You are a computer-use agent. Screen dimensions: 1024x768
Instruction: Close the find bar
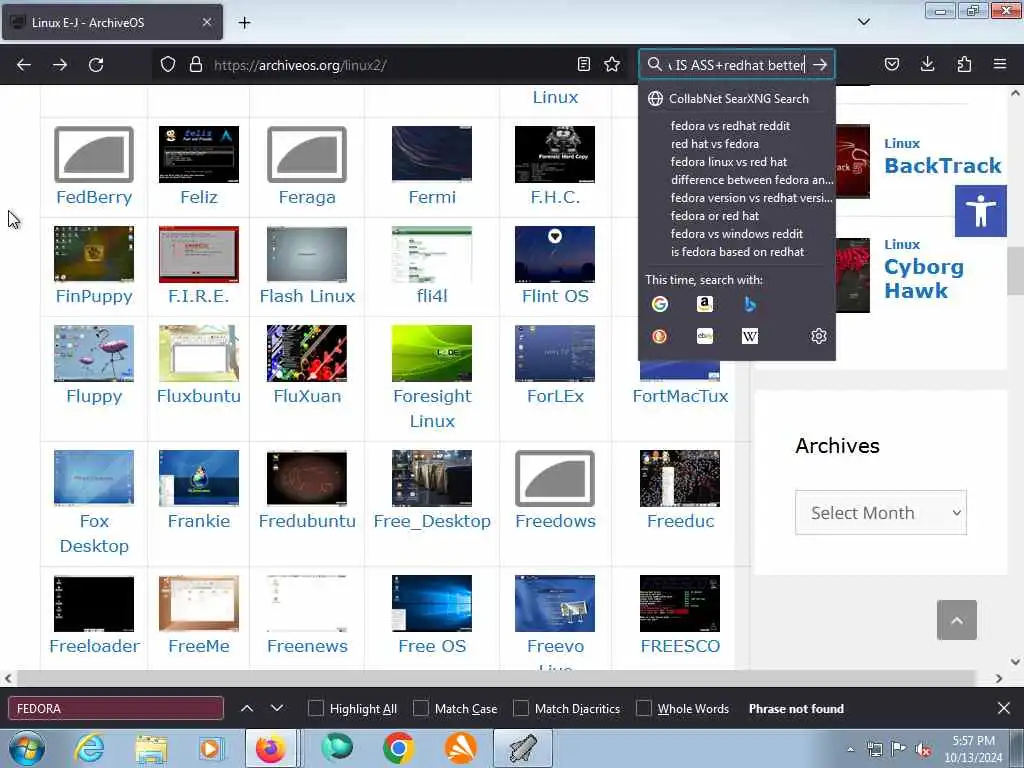coord(1004,708)
